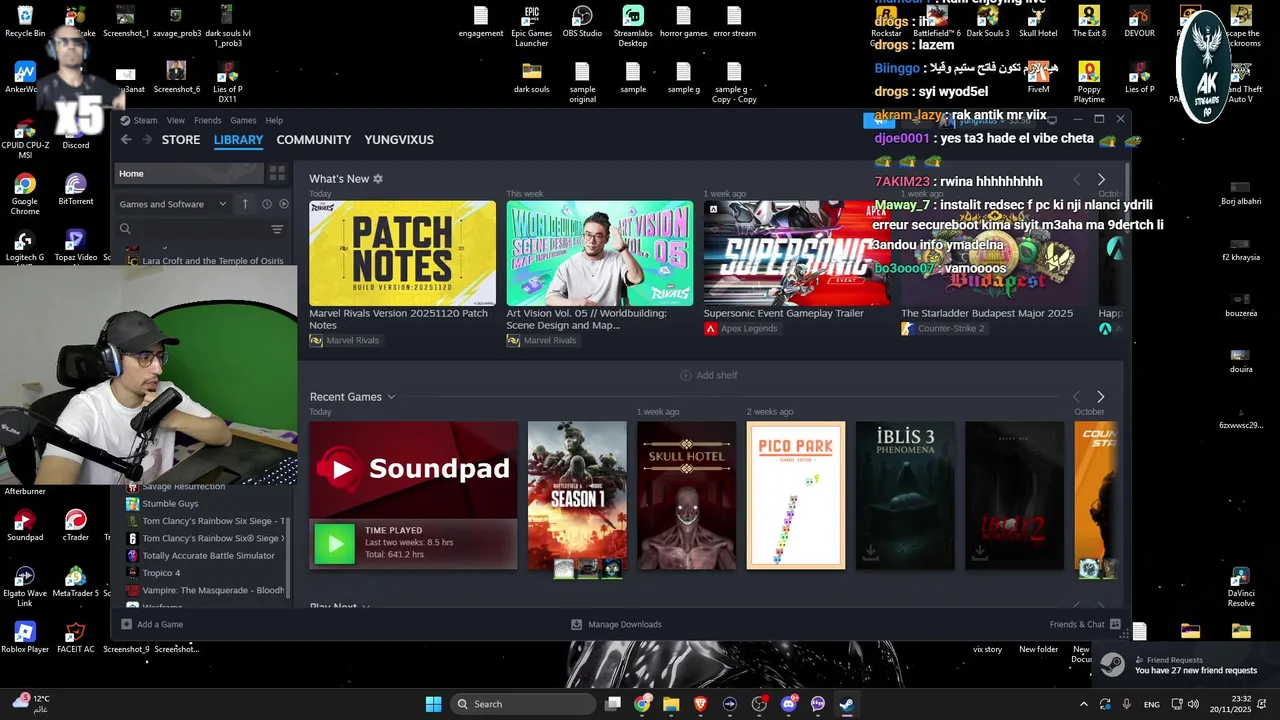Open File Explorer from the taskbar
This screenshot has width=1280, height=720.
coord(671,704)
